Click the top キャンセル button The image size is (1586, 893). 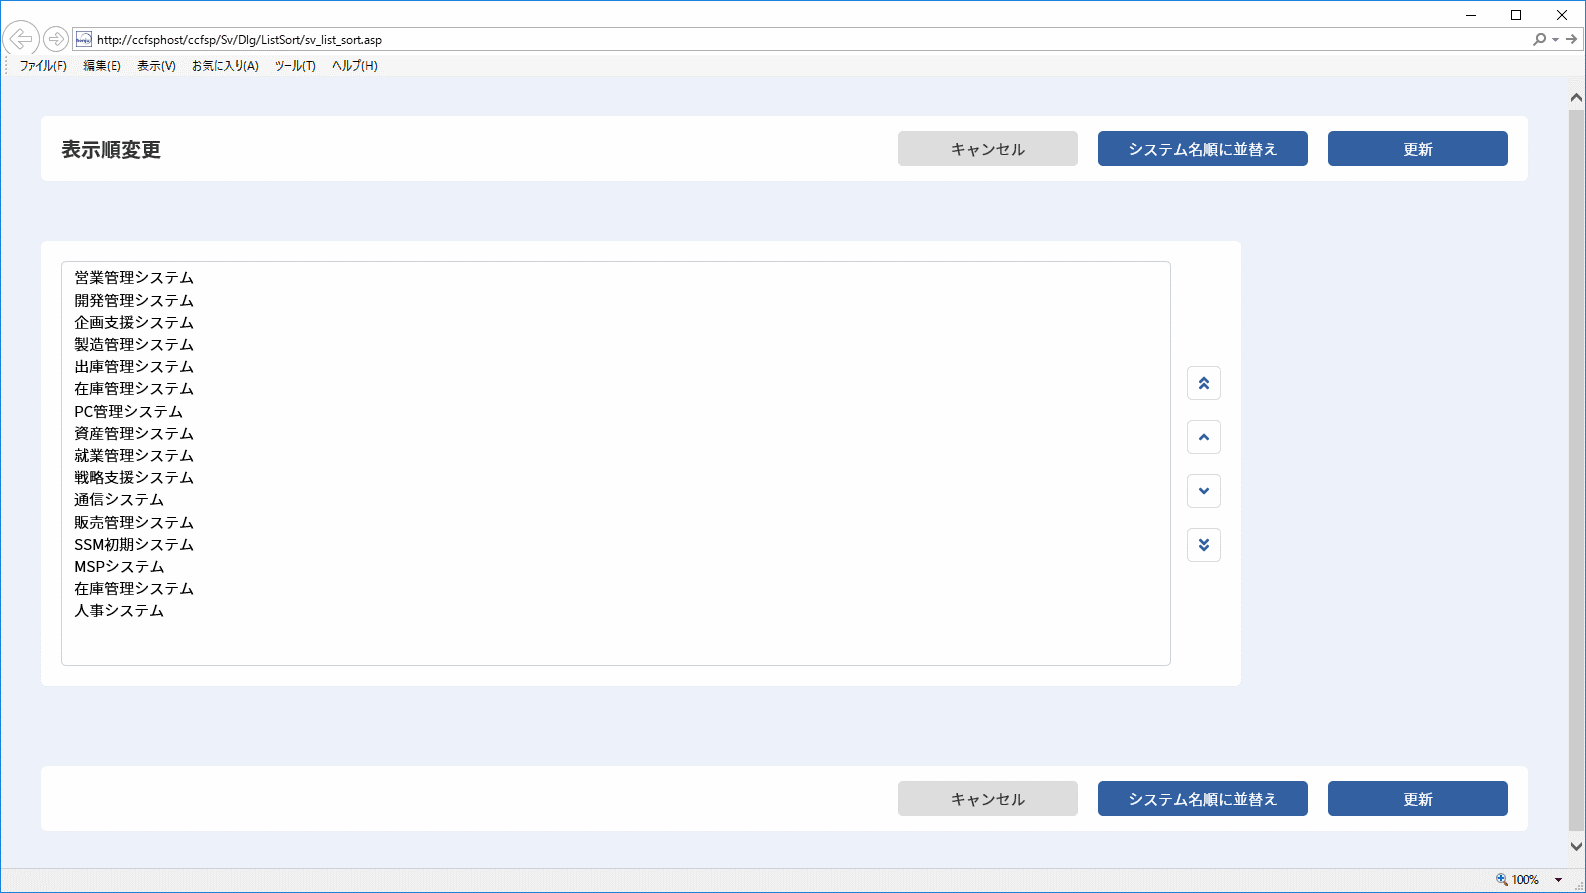pos(988,149)
